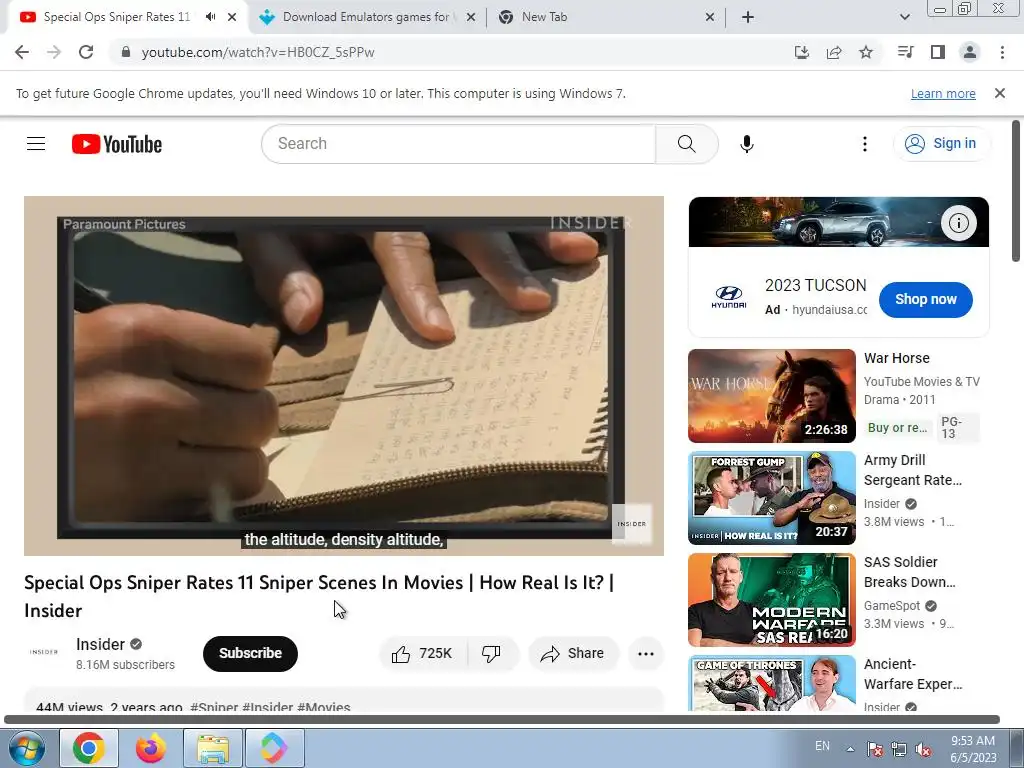This screenshot has width=1024, height=768.
Task: Dismiss the Chrome update notification bar
Action: [x=1000, y=93]
